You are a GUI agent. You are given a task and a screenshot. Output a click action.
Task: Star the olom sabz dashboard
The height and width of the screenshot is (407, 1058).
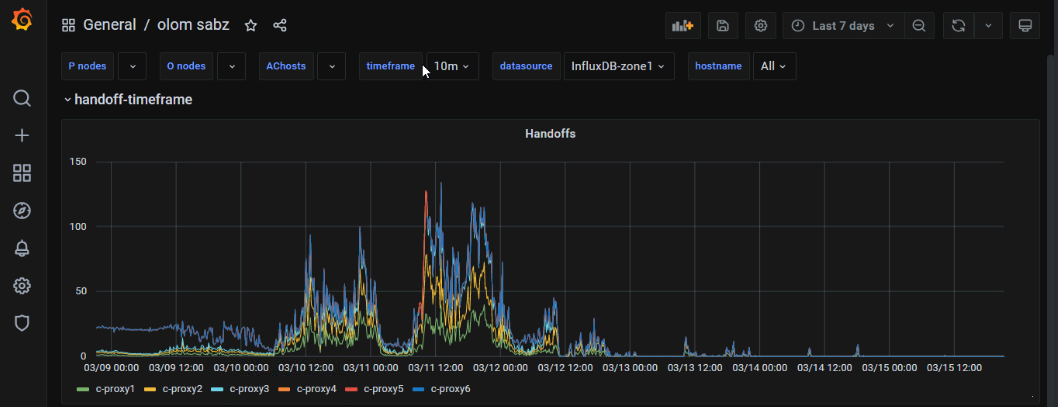click(251, 25)
